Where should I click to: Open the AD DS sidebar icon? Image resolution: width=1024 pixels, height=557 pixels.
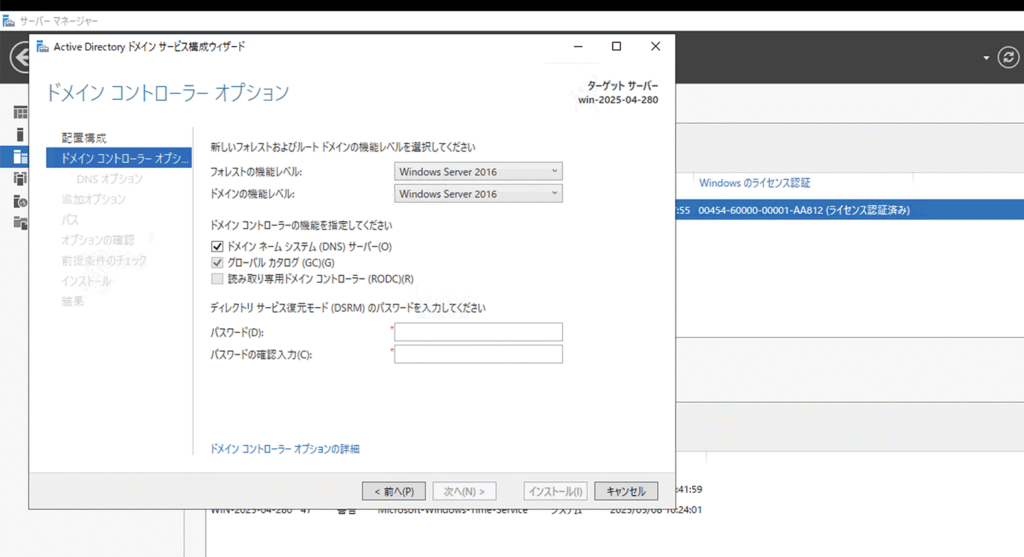click(20, 179)
